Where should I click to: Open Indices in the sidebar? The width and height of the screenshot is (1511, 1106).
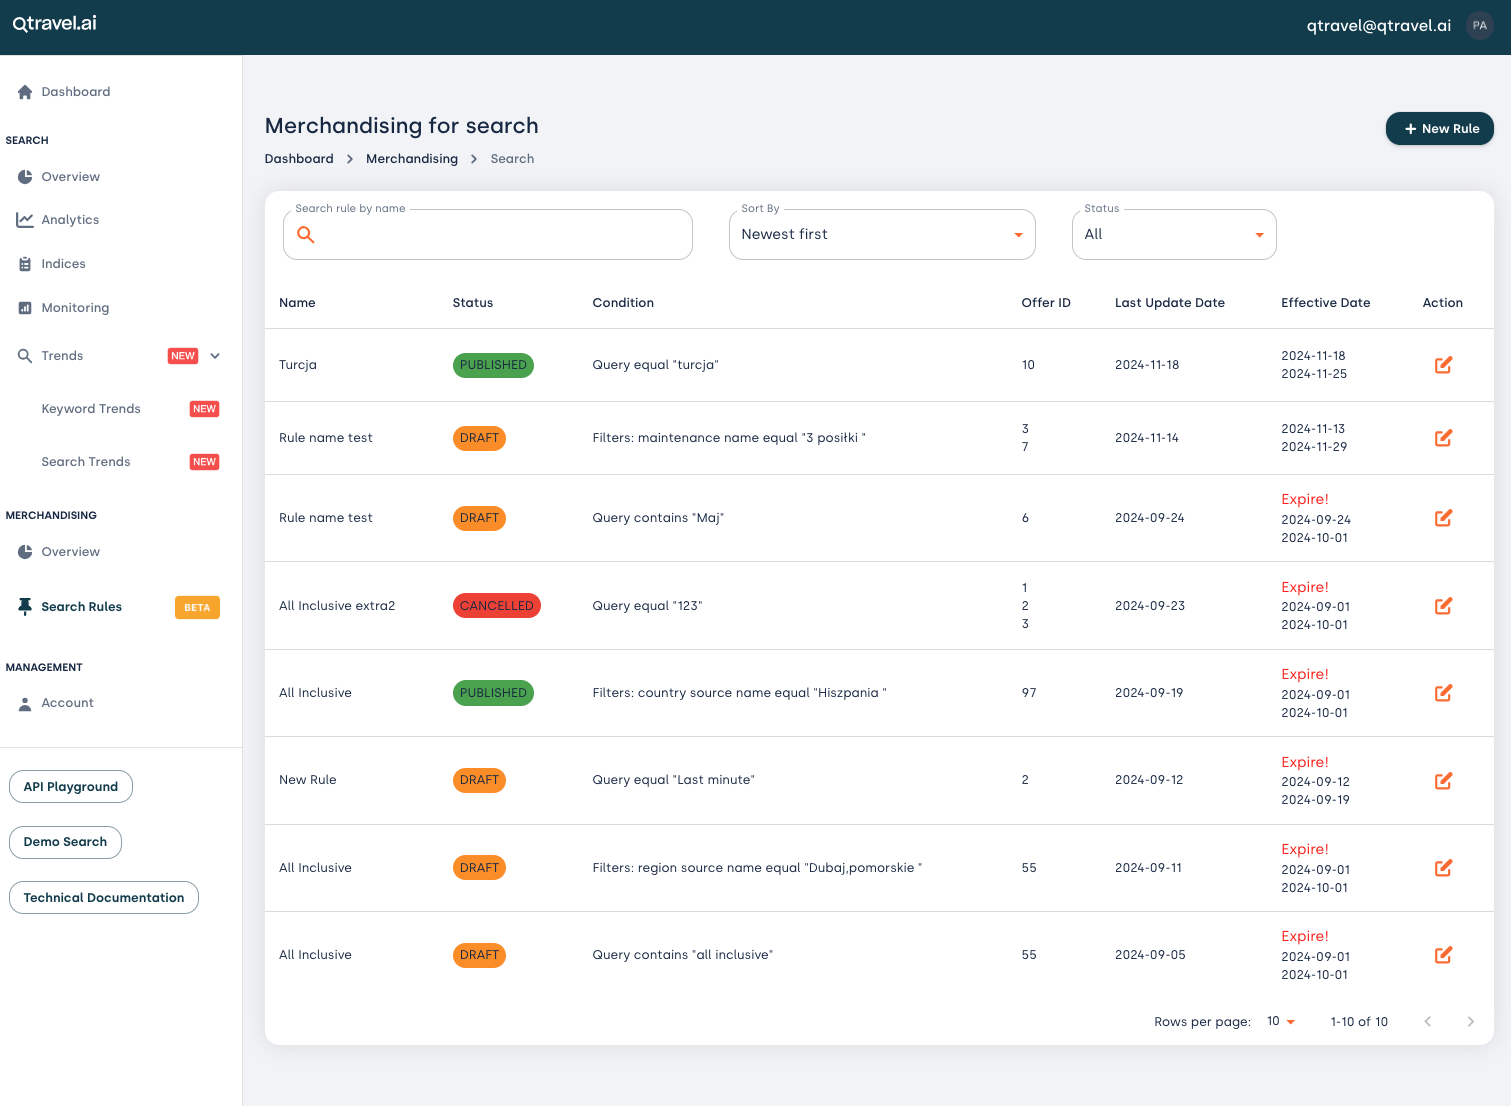tap(63, 264)
